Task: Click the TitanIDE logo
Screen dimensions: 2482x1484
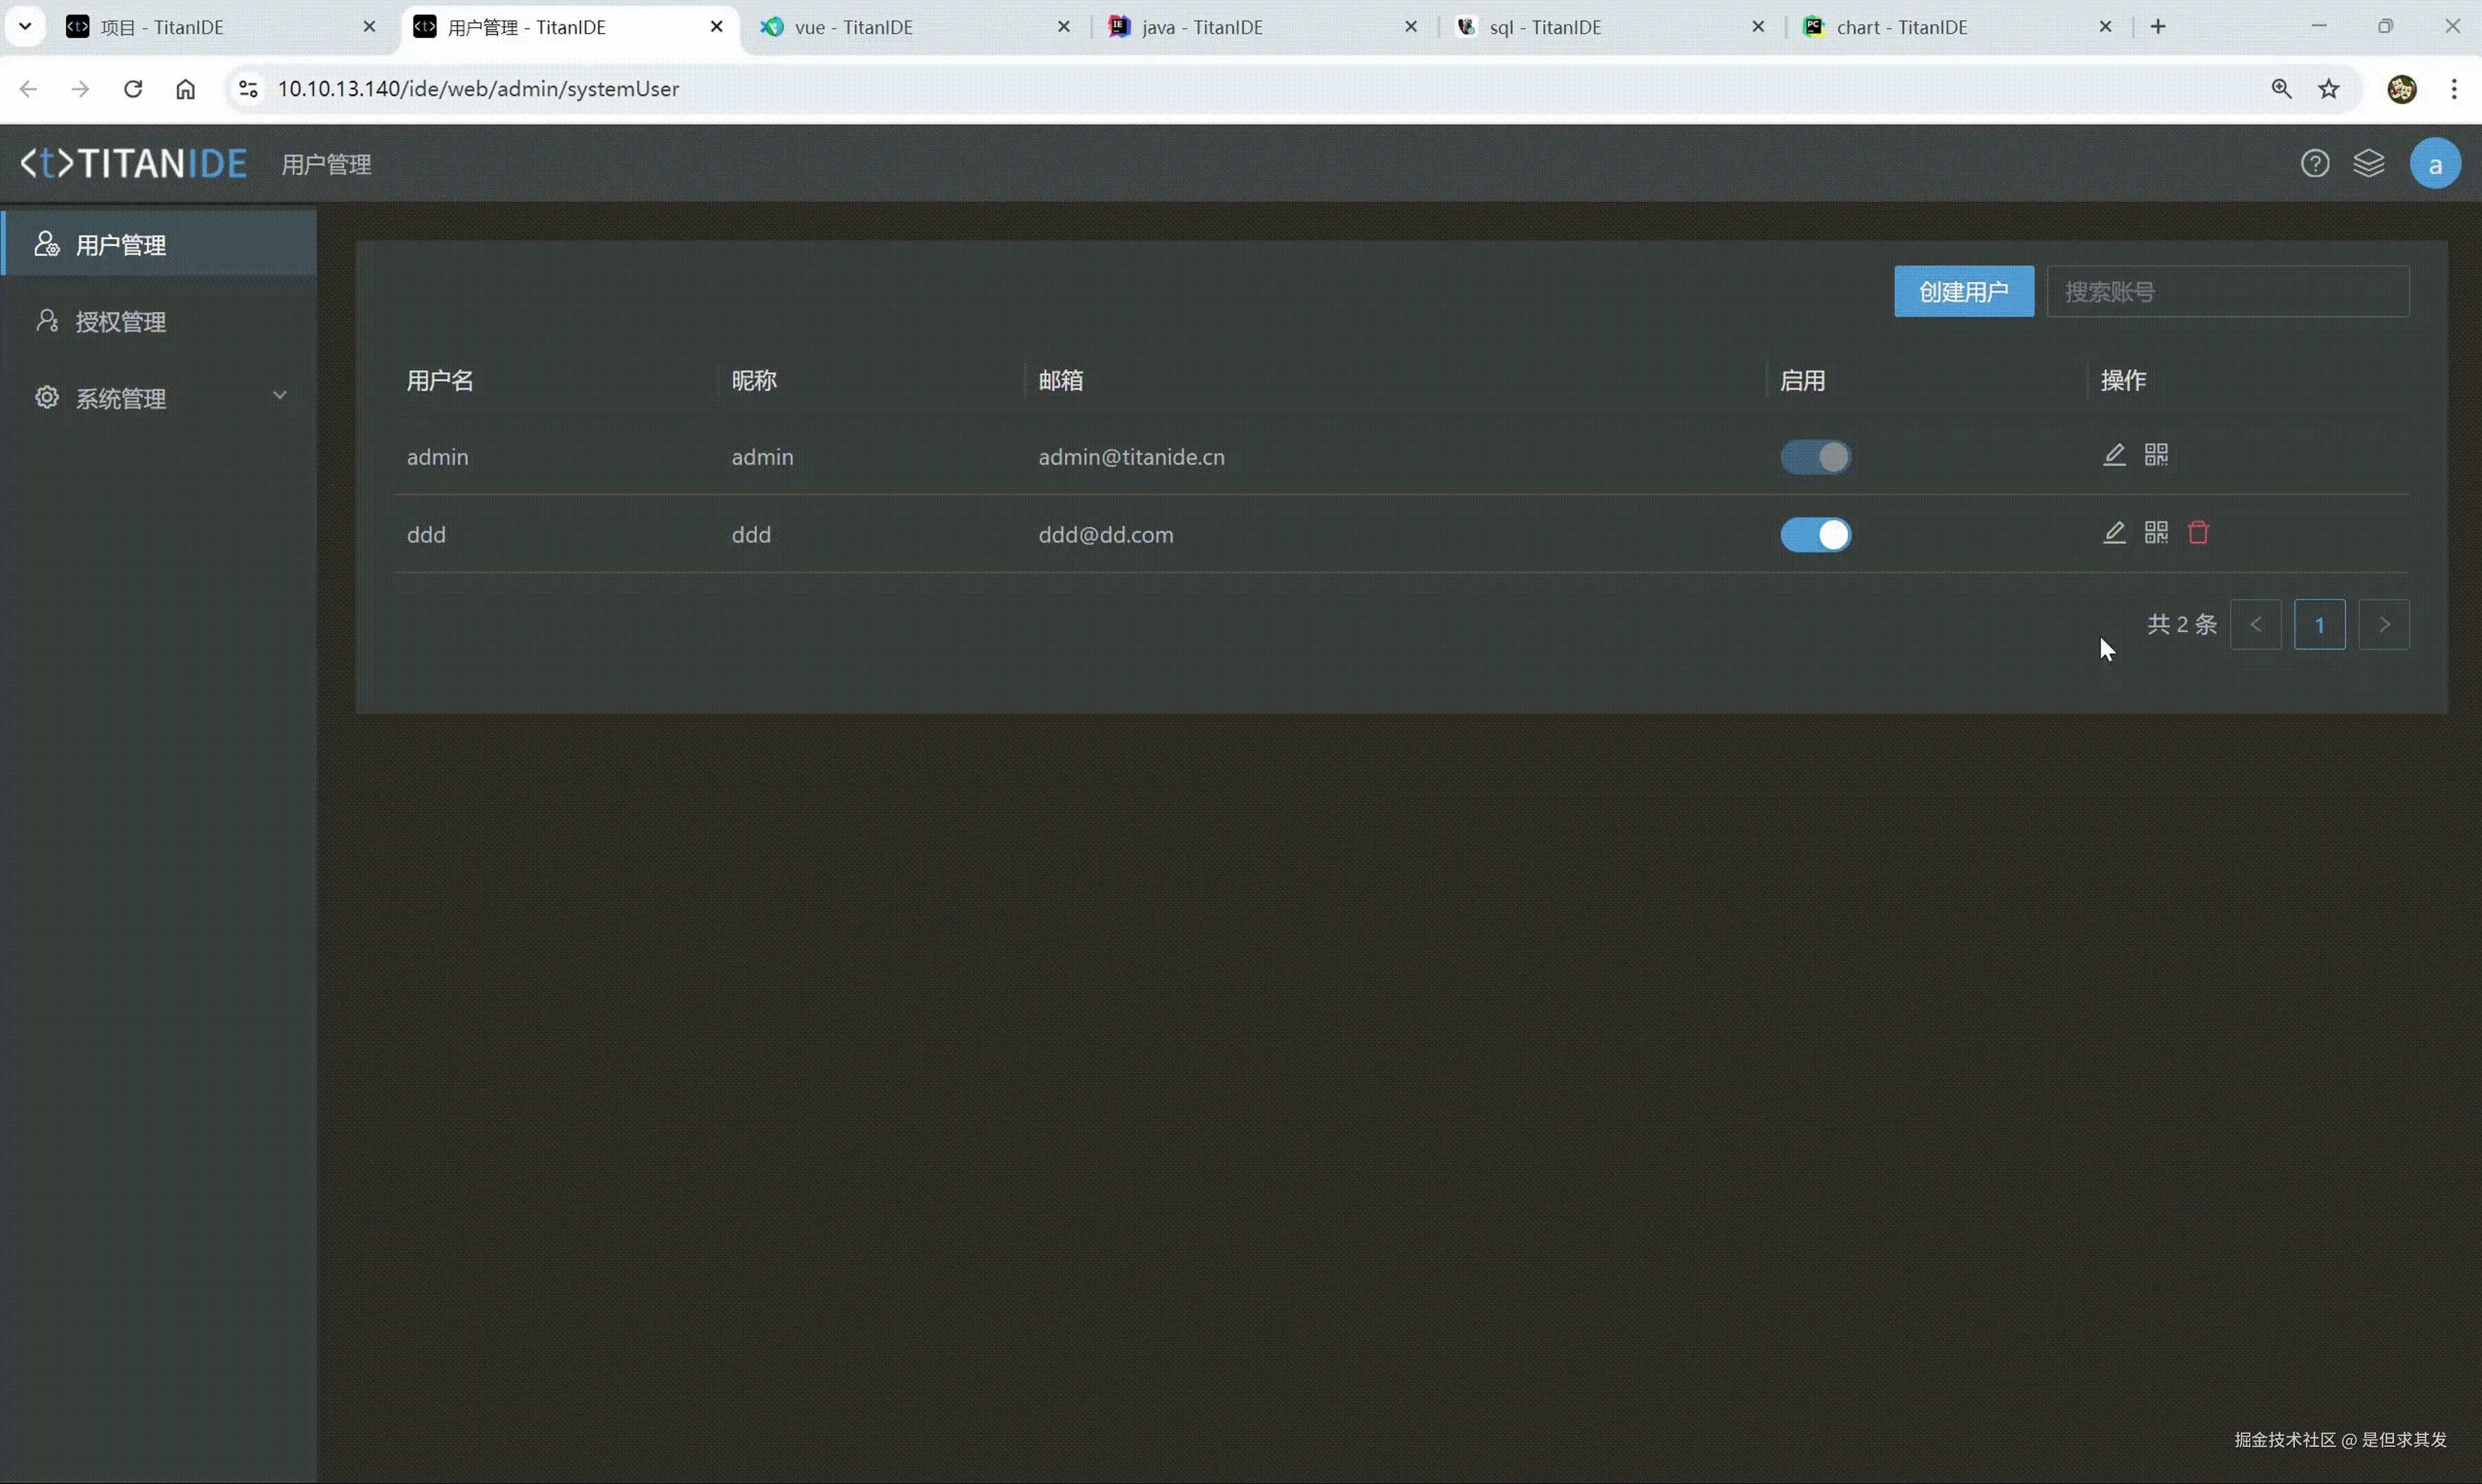Action: (x=134, y=163)
